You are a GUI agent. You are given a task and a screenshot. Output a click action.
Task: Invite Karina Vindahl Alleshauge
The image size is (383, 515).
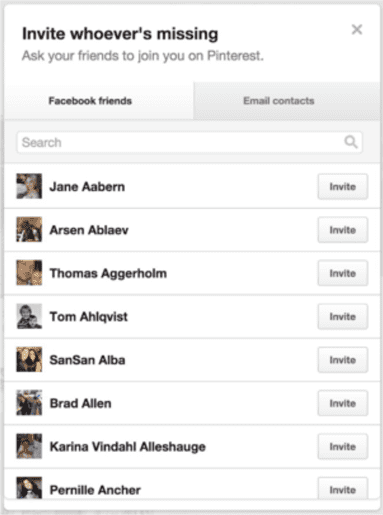tap(343, 447)
